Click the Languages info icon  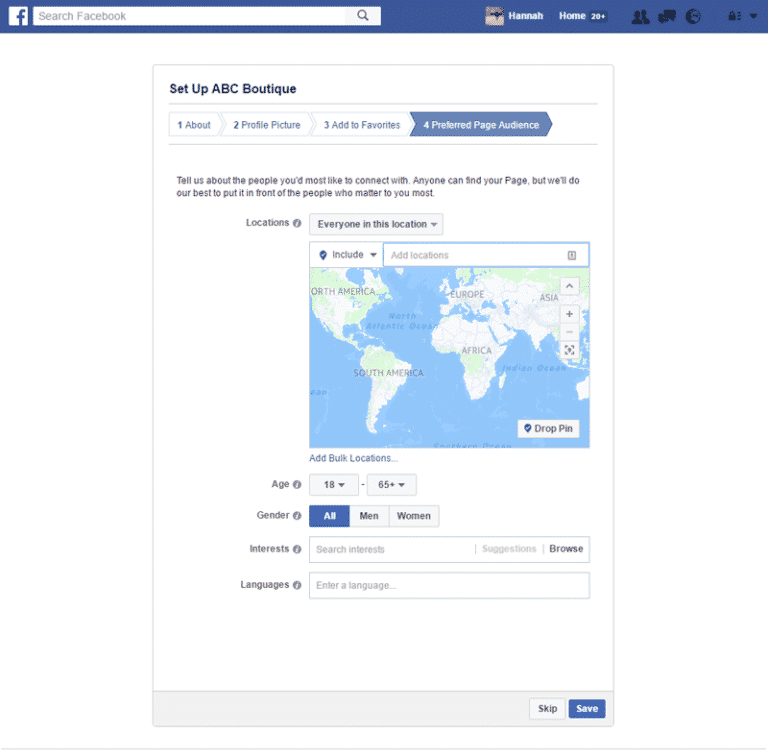297,585
